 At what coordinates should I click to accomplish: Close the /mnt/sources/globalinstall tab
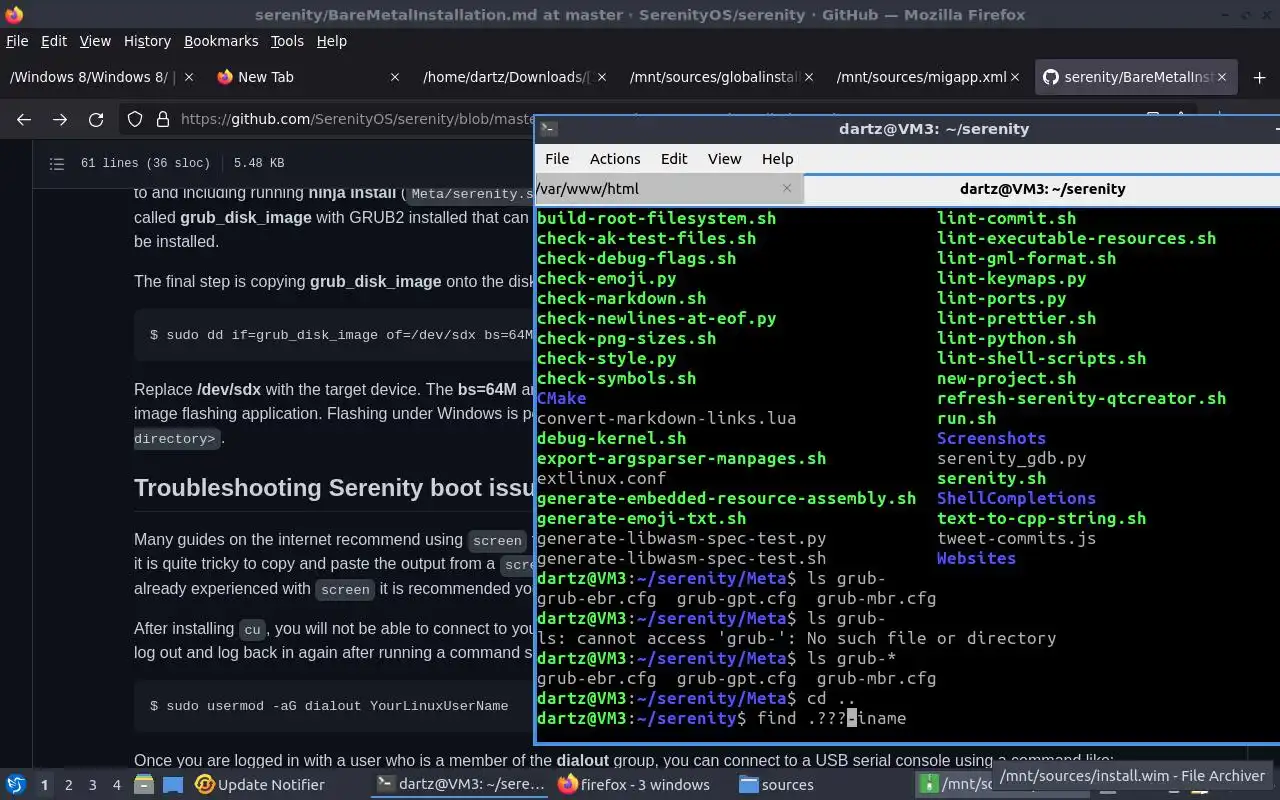click(x=809, y=77)
